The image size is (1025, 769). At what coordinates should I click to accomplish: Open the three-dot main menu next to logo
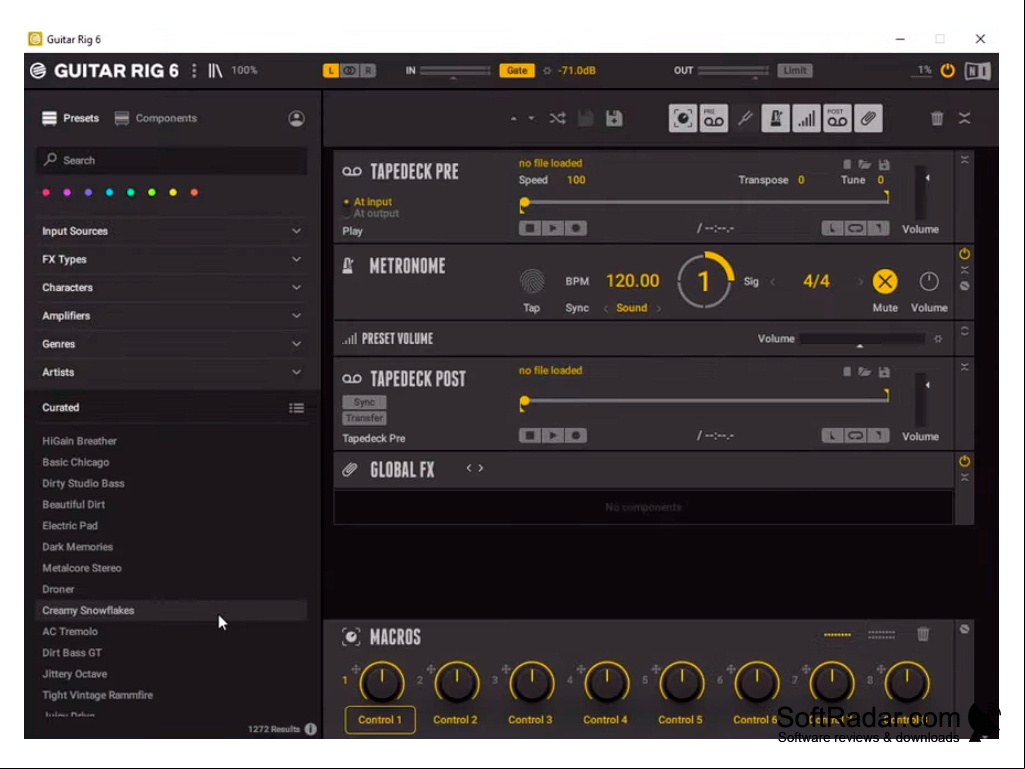(193, 71)
